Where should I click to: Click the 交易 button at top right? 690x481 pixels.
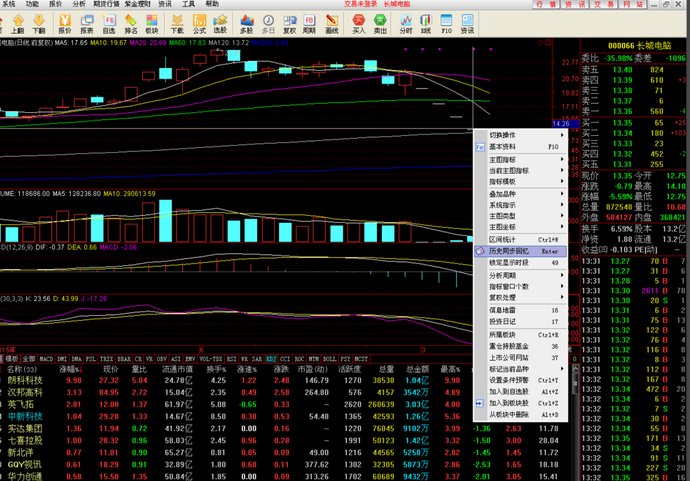[601, 5]
